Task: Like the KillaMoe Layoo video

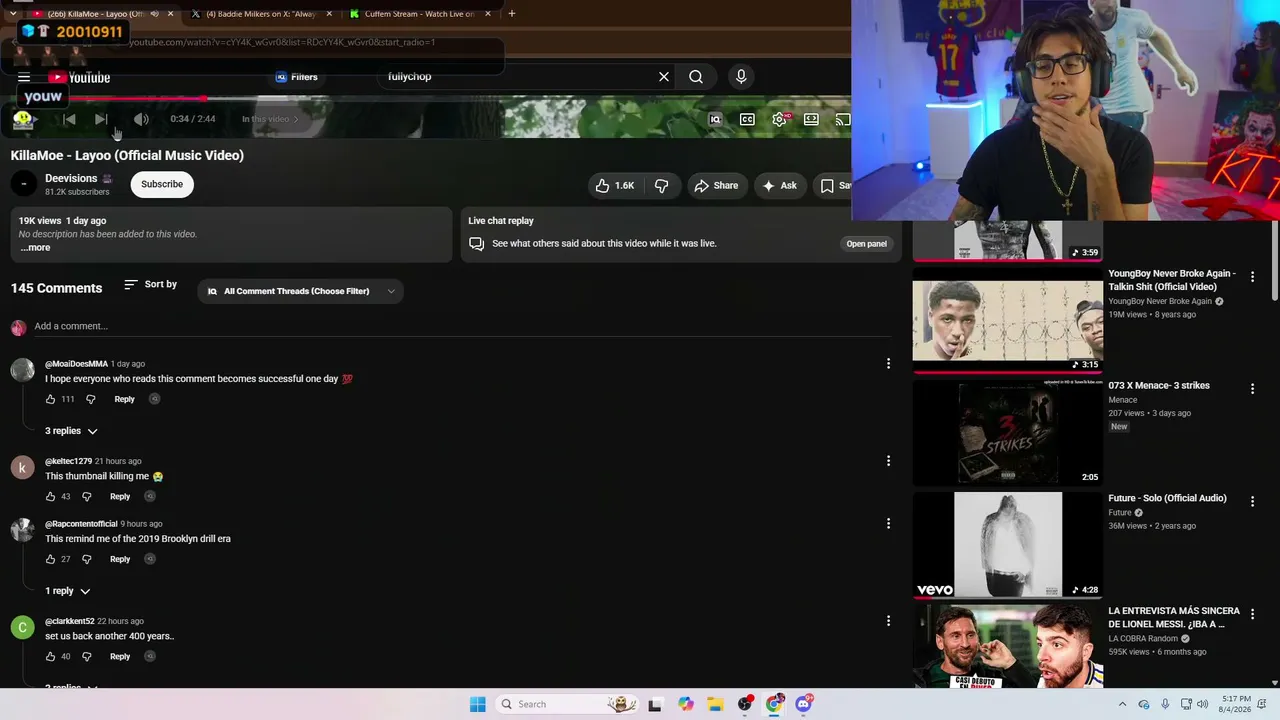Action: point(615,185)
